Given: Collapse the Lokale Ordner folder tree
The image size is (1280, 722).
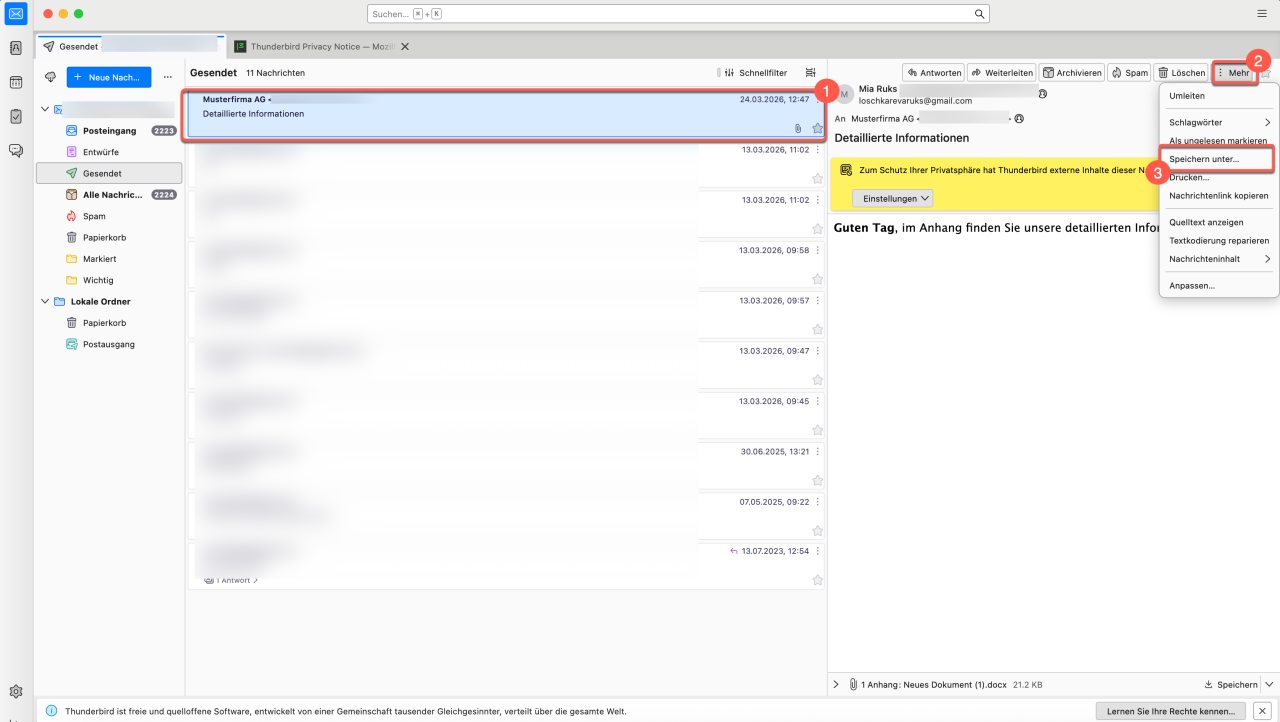Looking at the screenshot, I should click(x=45, y=301).
